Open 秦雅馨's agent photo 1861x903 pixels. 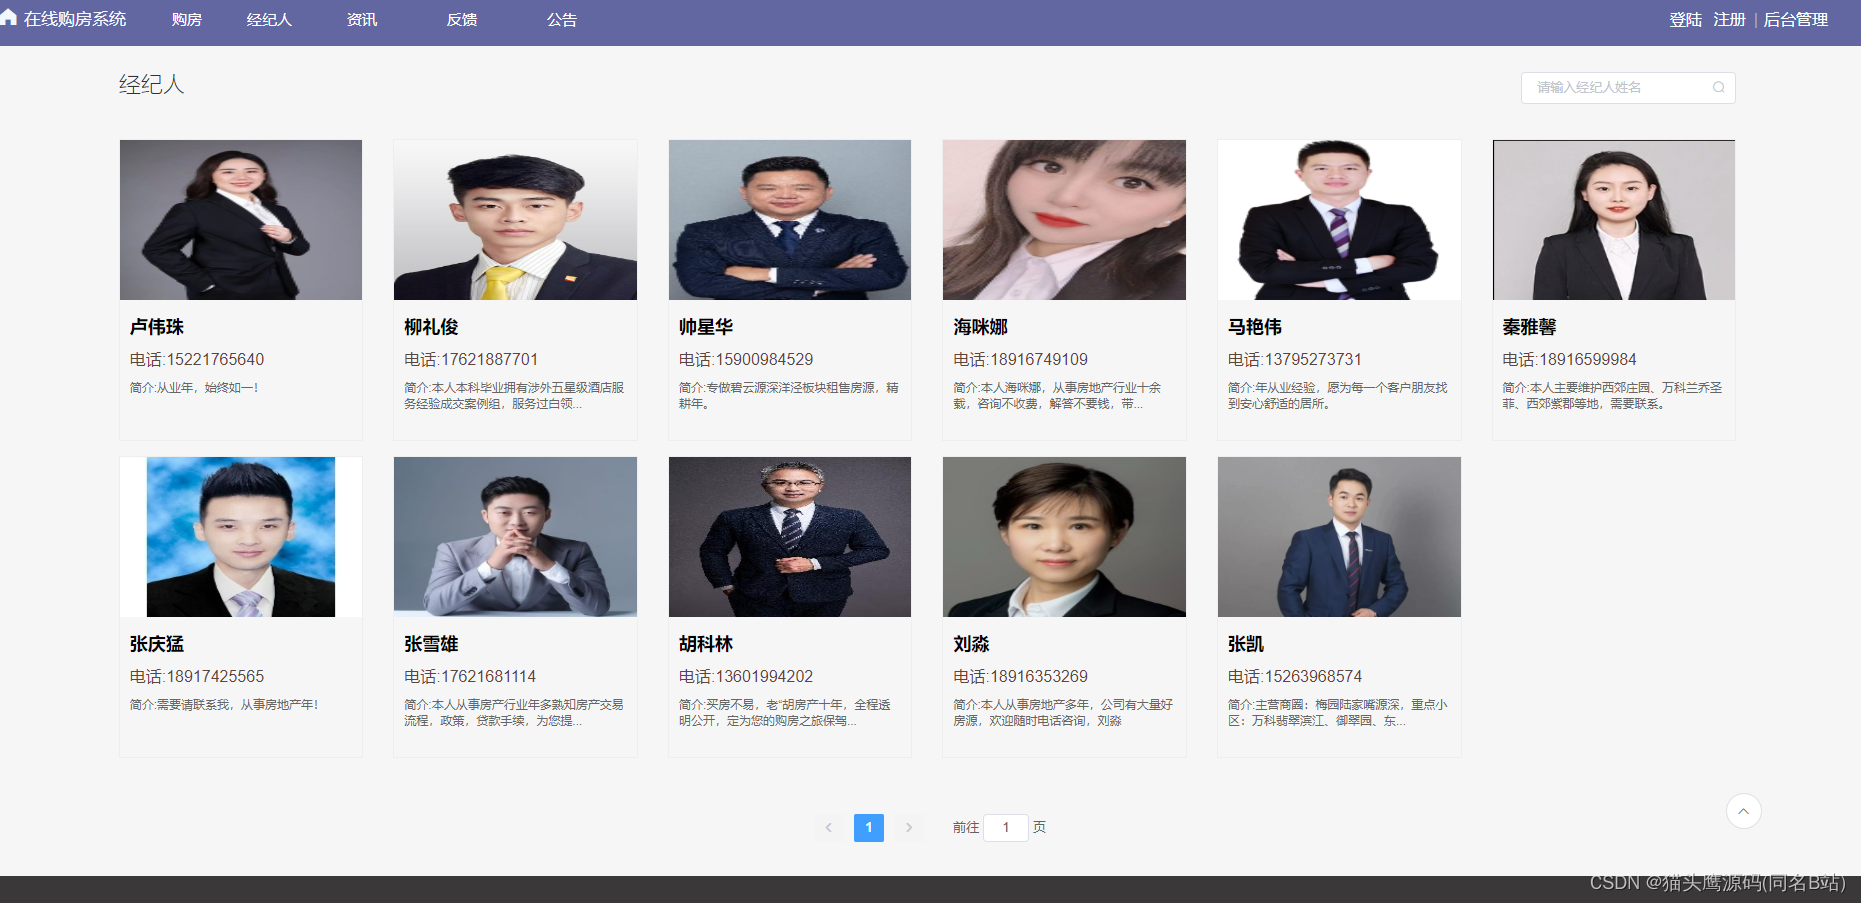(1614, 220)
